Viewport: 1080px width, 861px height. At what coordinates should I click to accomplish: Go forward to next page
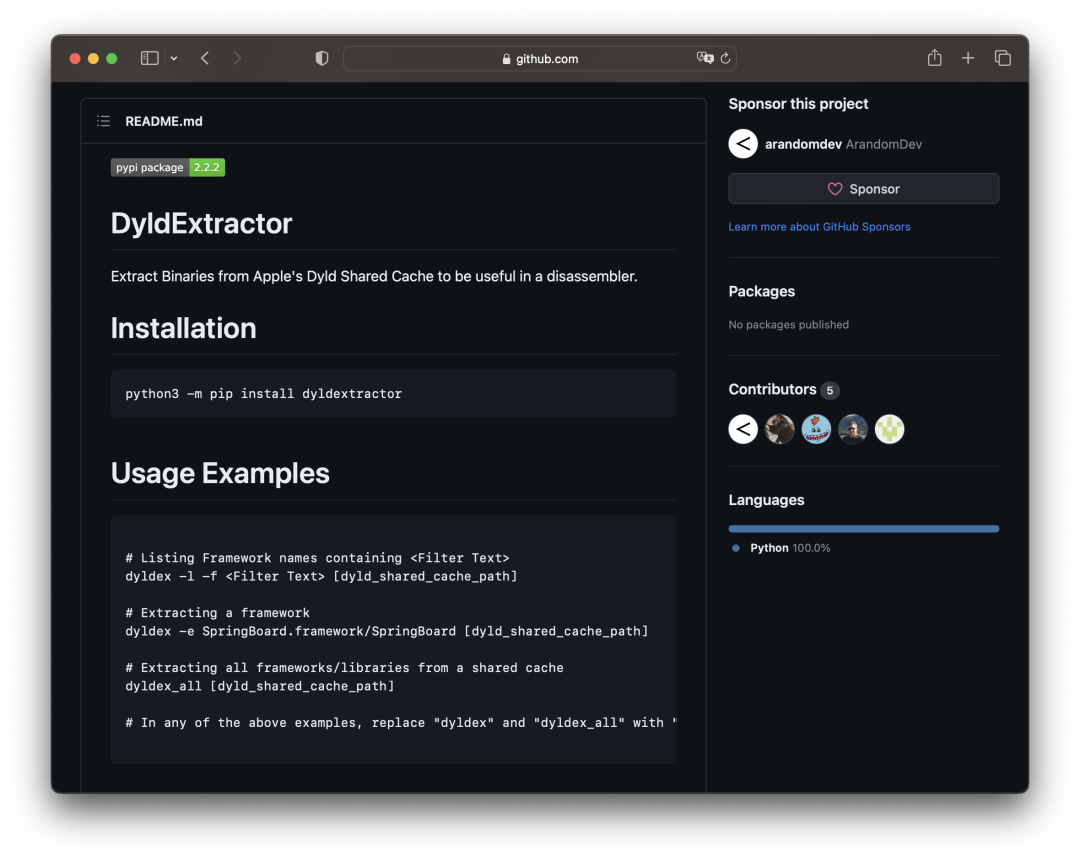[x=237, y=59]
